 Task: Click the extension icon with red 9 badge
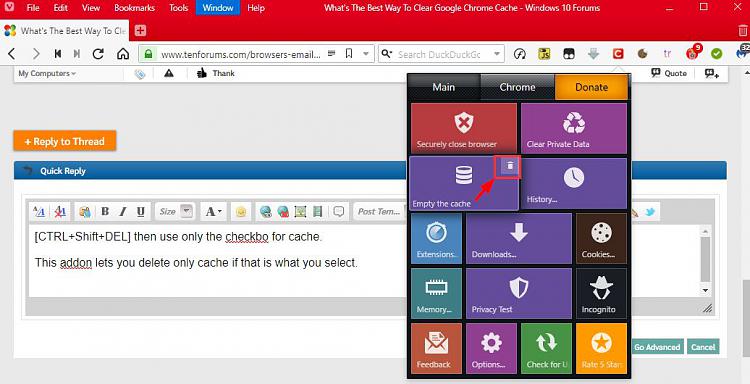pos(693,53)
